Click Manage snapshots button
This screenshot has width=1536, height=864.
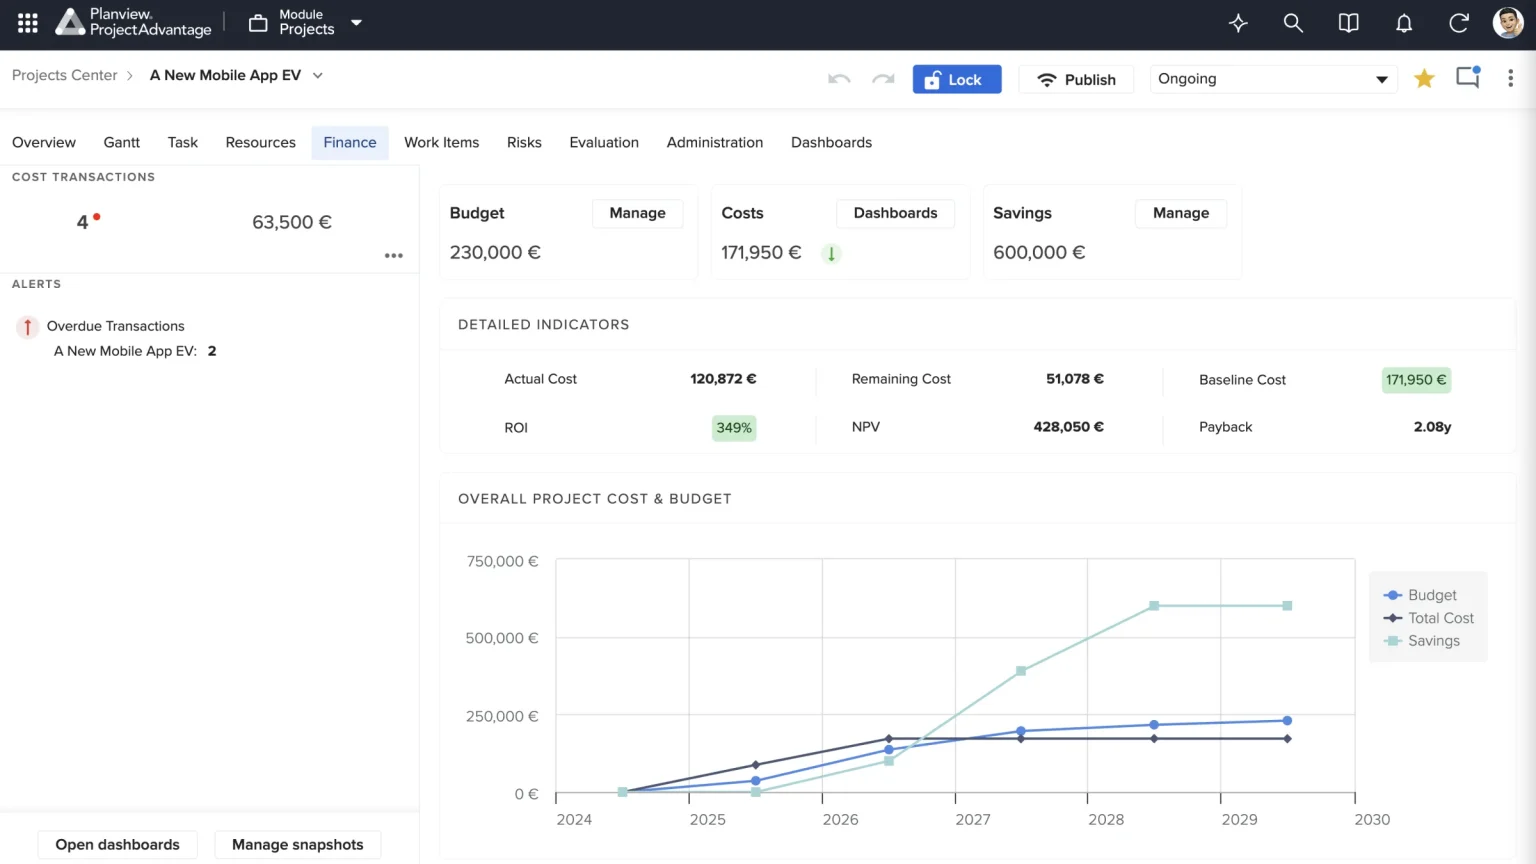click(x=298, y=845)
